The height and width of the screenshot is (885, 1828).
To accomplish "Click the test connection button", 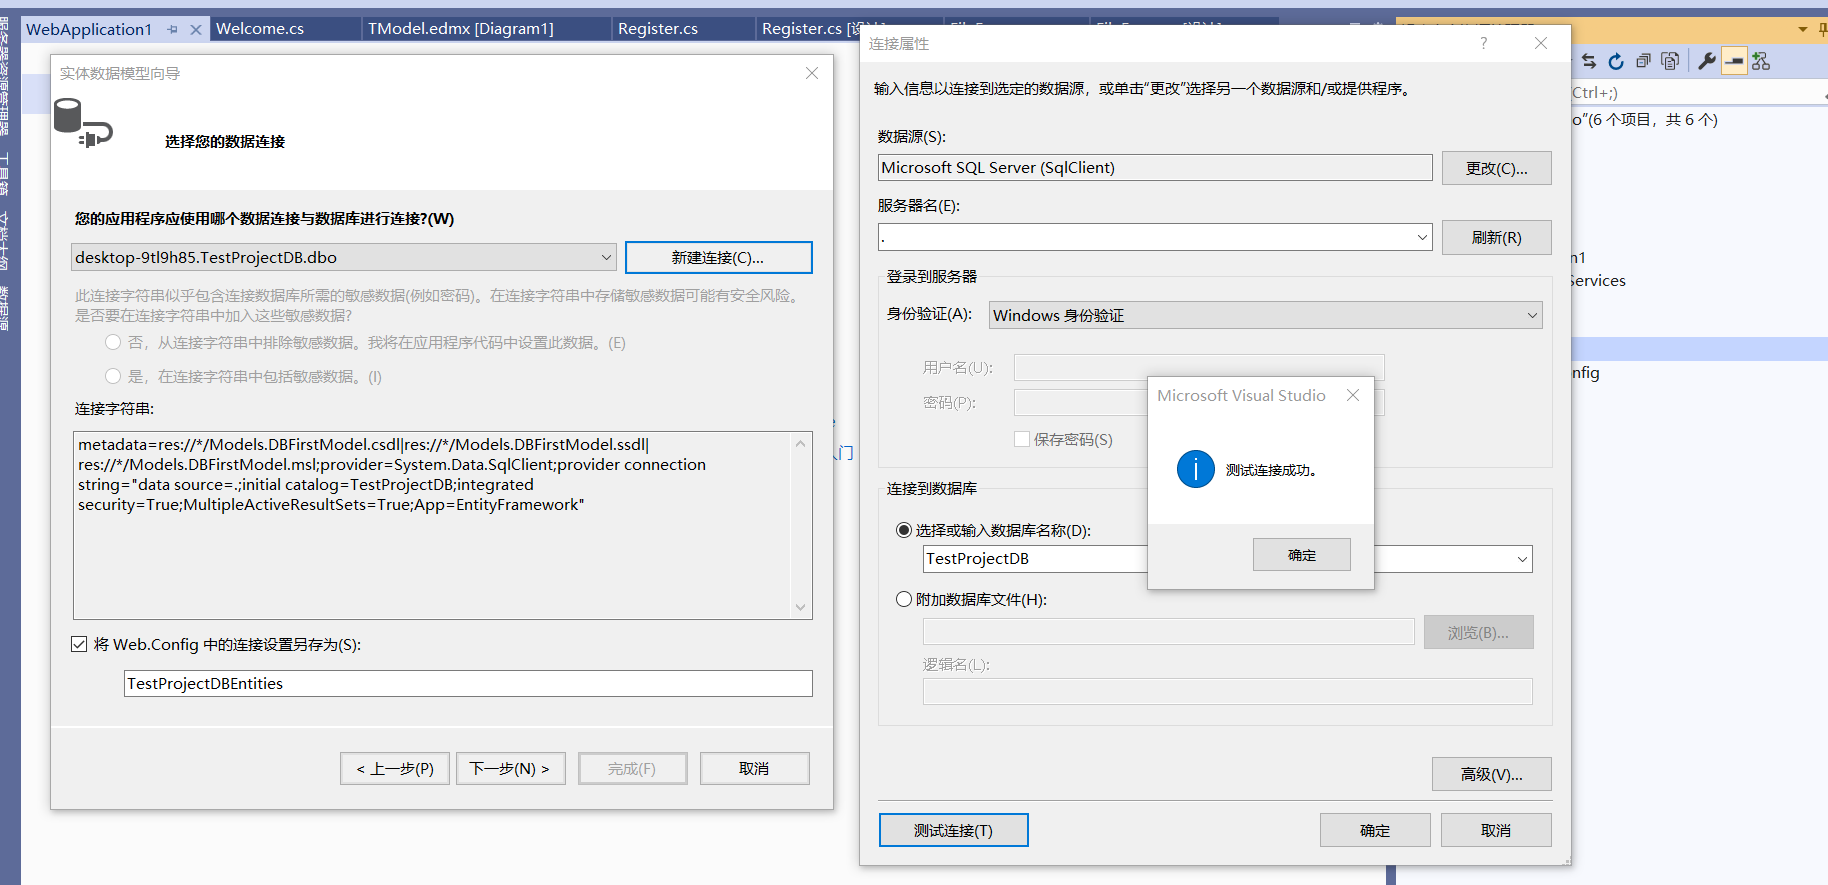I will point(953,830).
